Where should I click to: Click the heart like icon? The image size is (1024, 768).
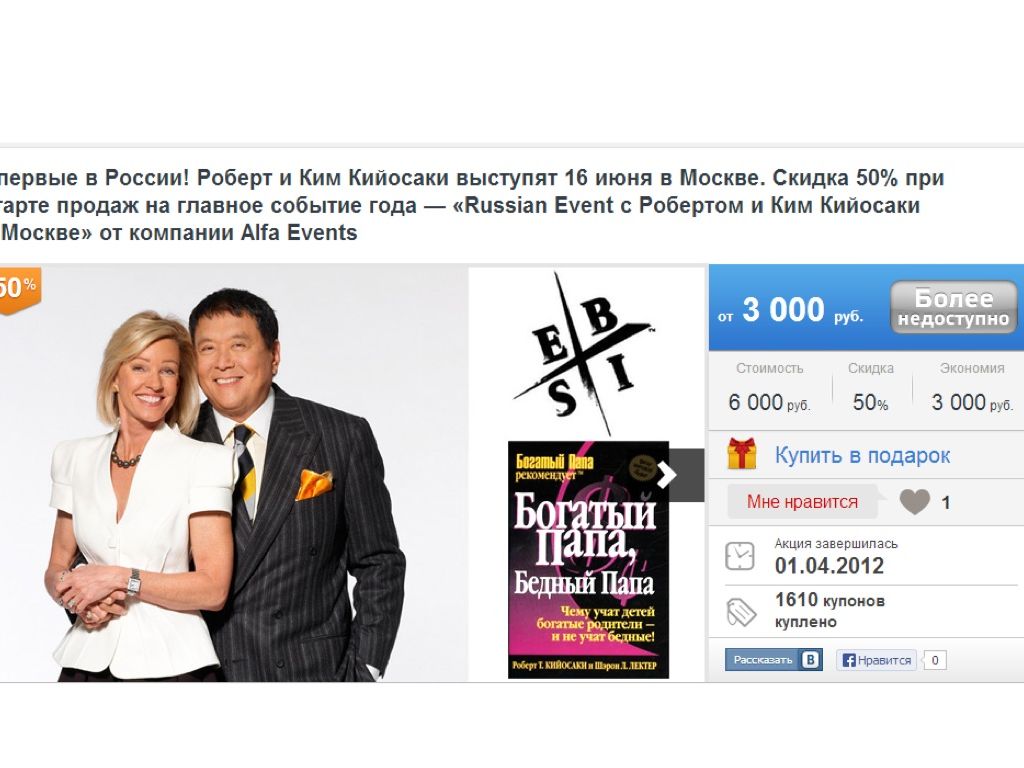click(914, 502)
